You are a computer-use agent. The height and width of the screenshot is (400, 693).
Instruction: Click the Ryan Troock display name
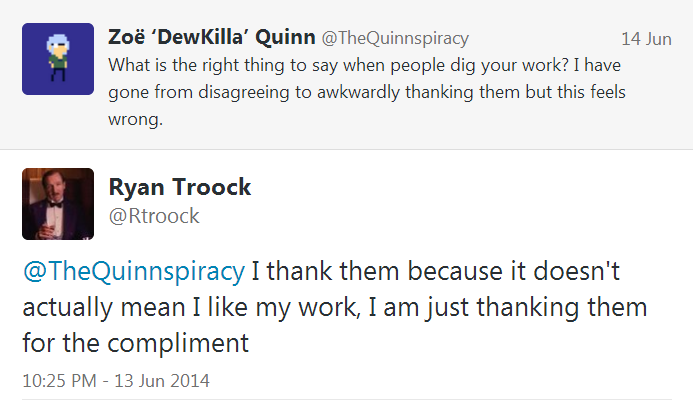click(180, 187)
